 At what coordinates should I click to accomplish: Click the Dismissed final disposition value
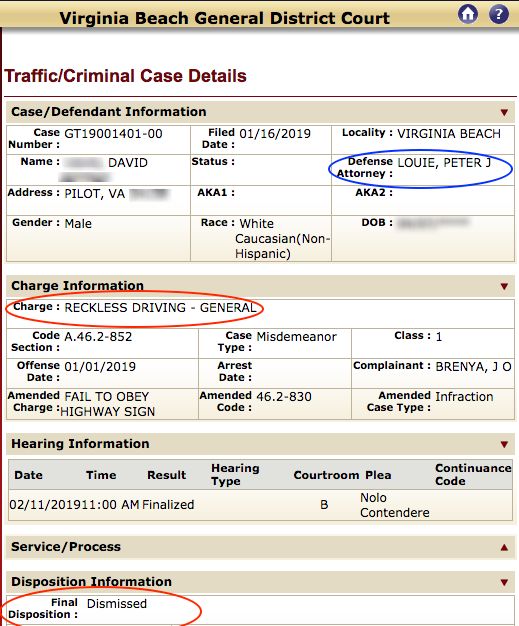[117, 604]
